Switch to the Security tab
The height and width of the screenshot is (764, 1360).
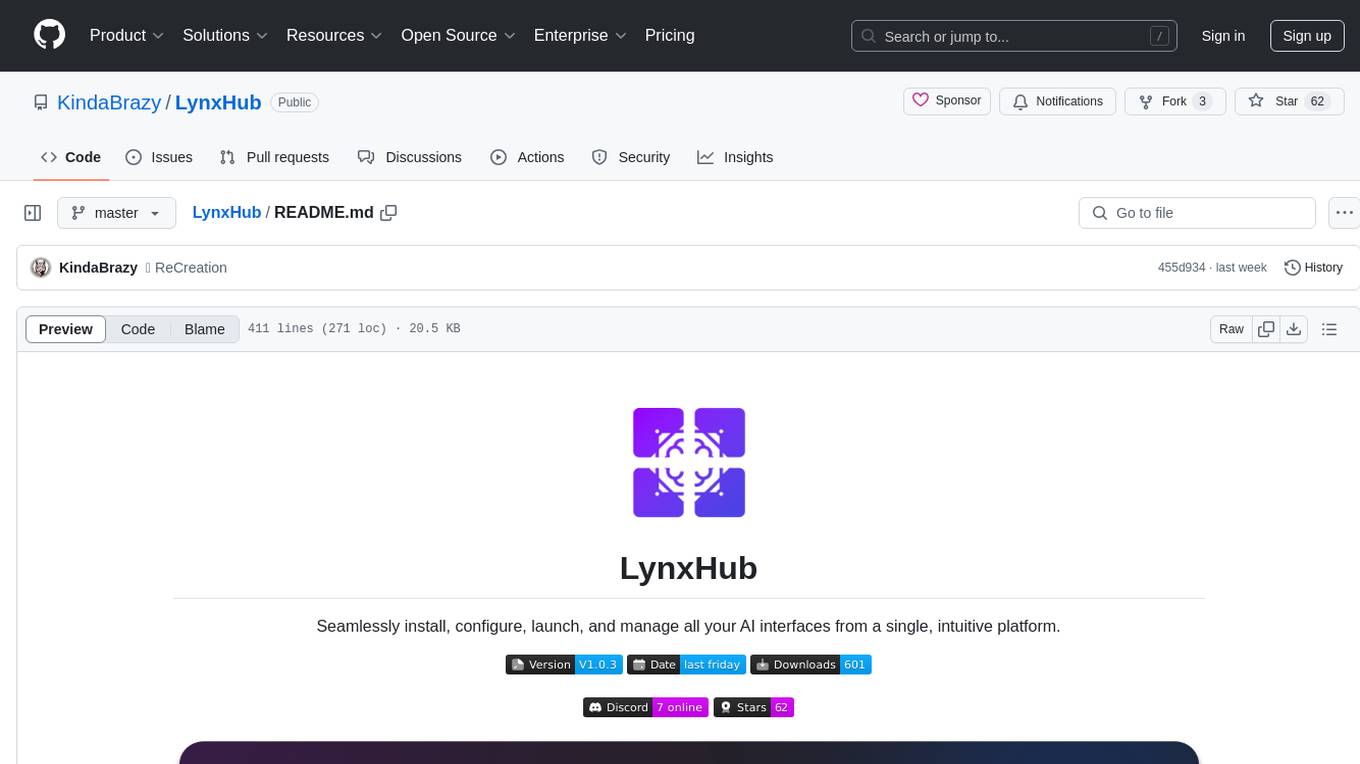click(631, 157)
